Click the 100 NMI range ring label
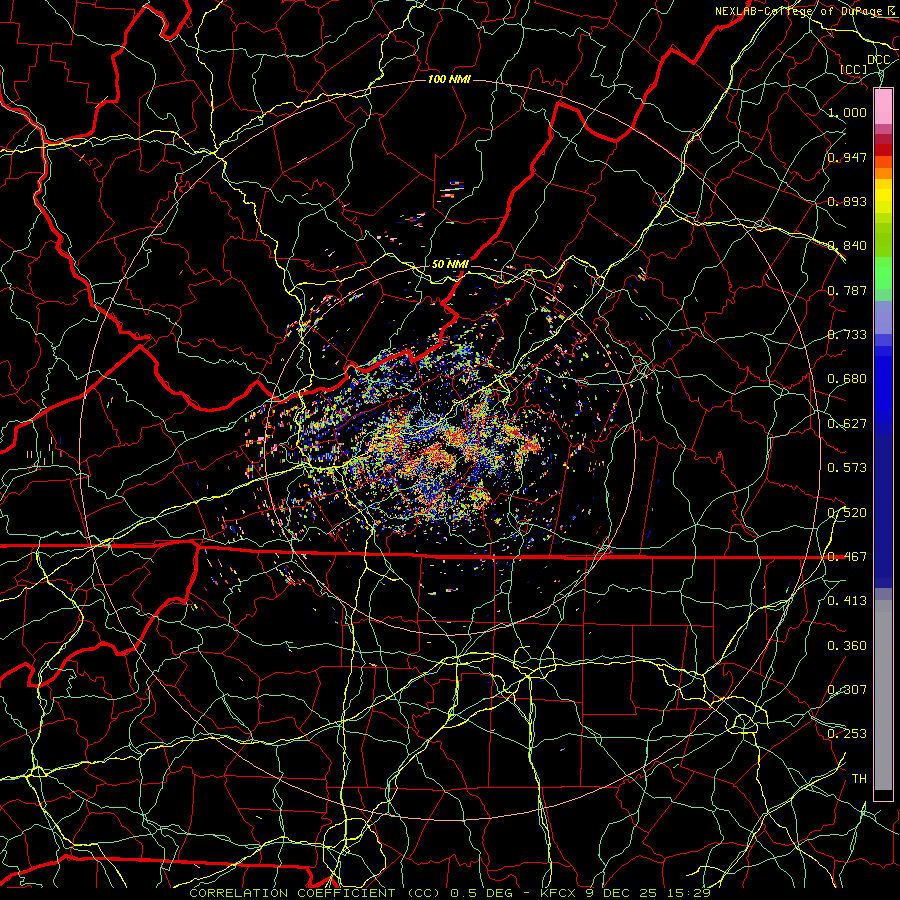The width and height of the screenshot is (900, 900). [x=449, y=79]
